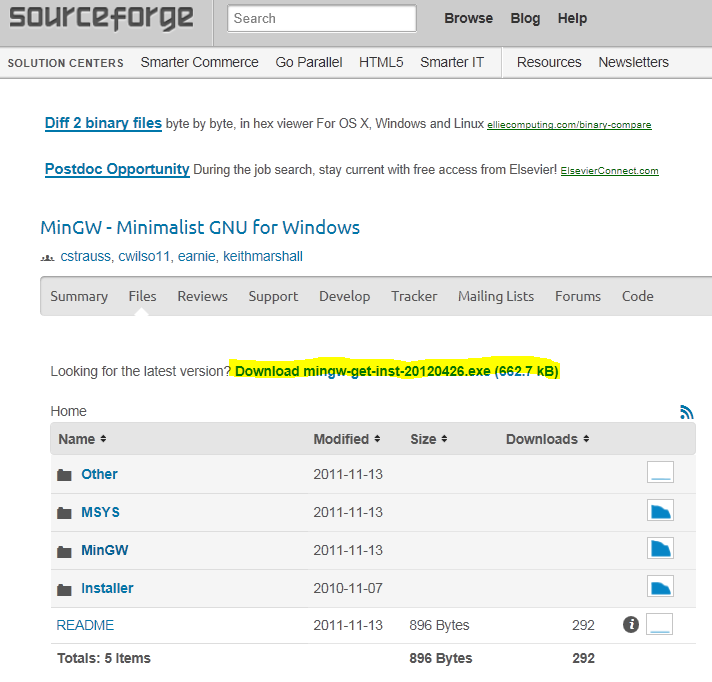Screen dimensions: 712x682
Task: Open the Smarter IT solution center
Action: (x=452, y=62)
